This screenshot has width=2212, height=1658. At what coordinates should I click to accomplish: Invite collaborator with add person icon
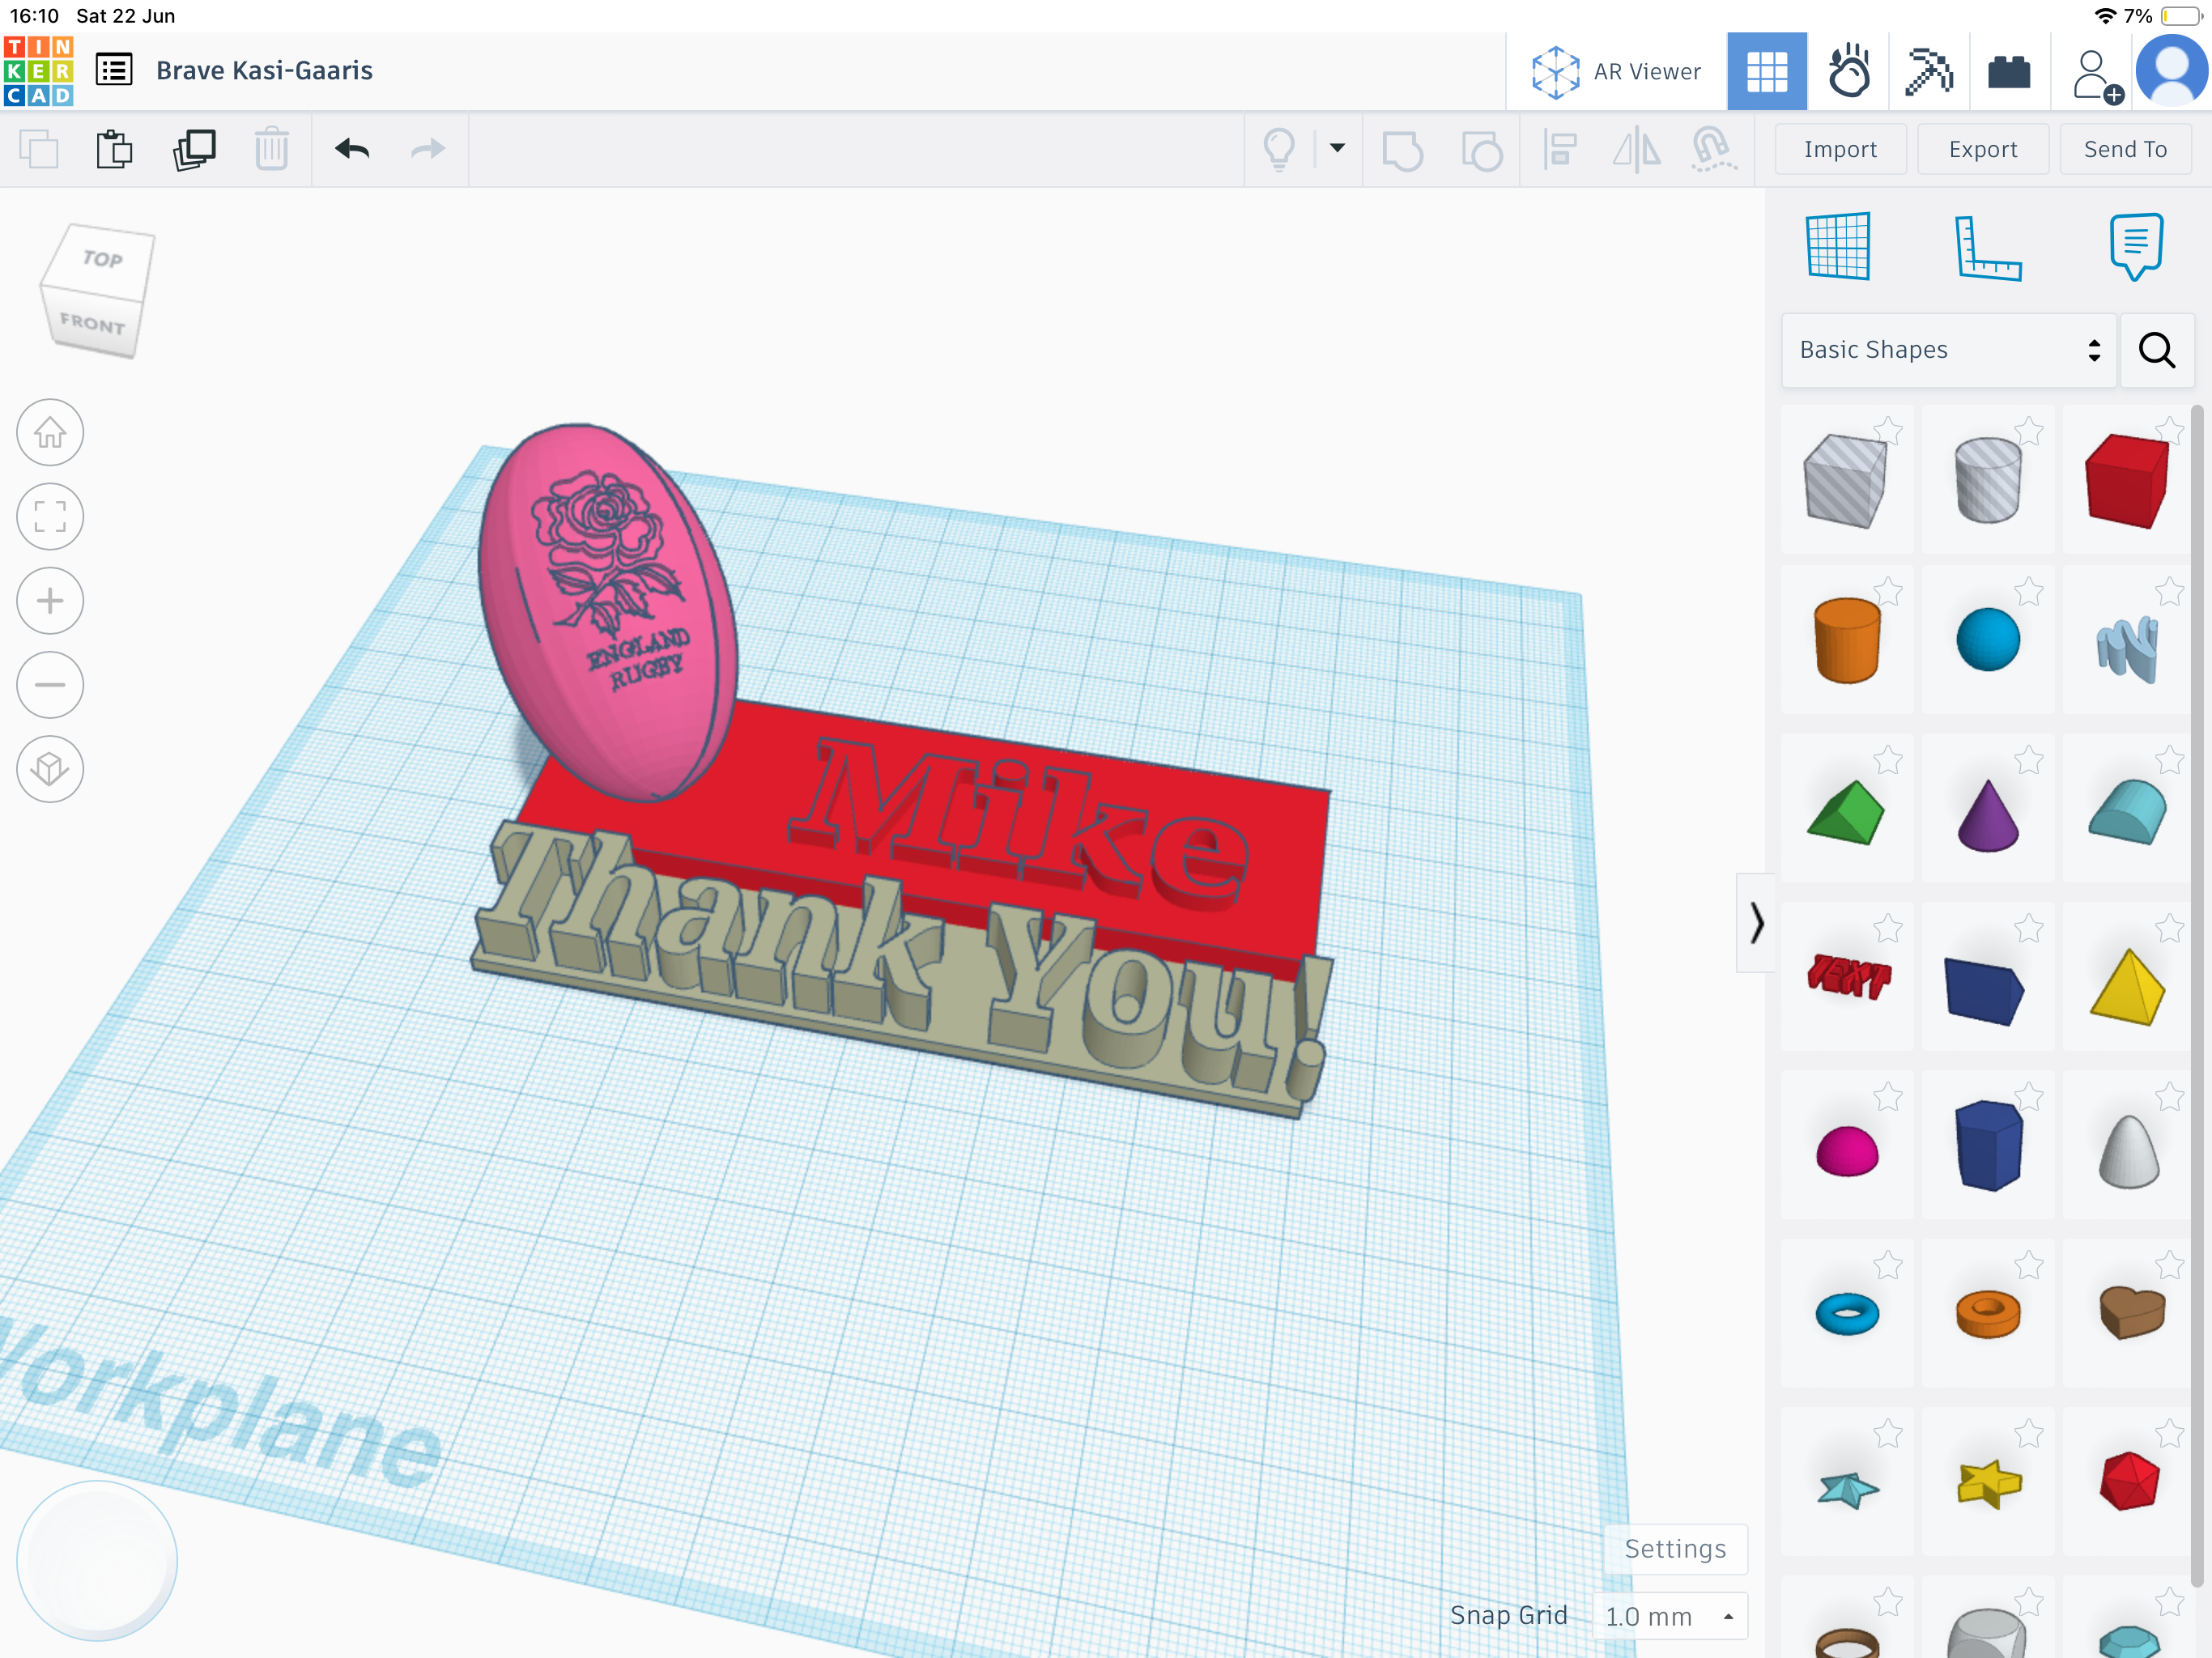click(x=2096, y=76)
